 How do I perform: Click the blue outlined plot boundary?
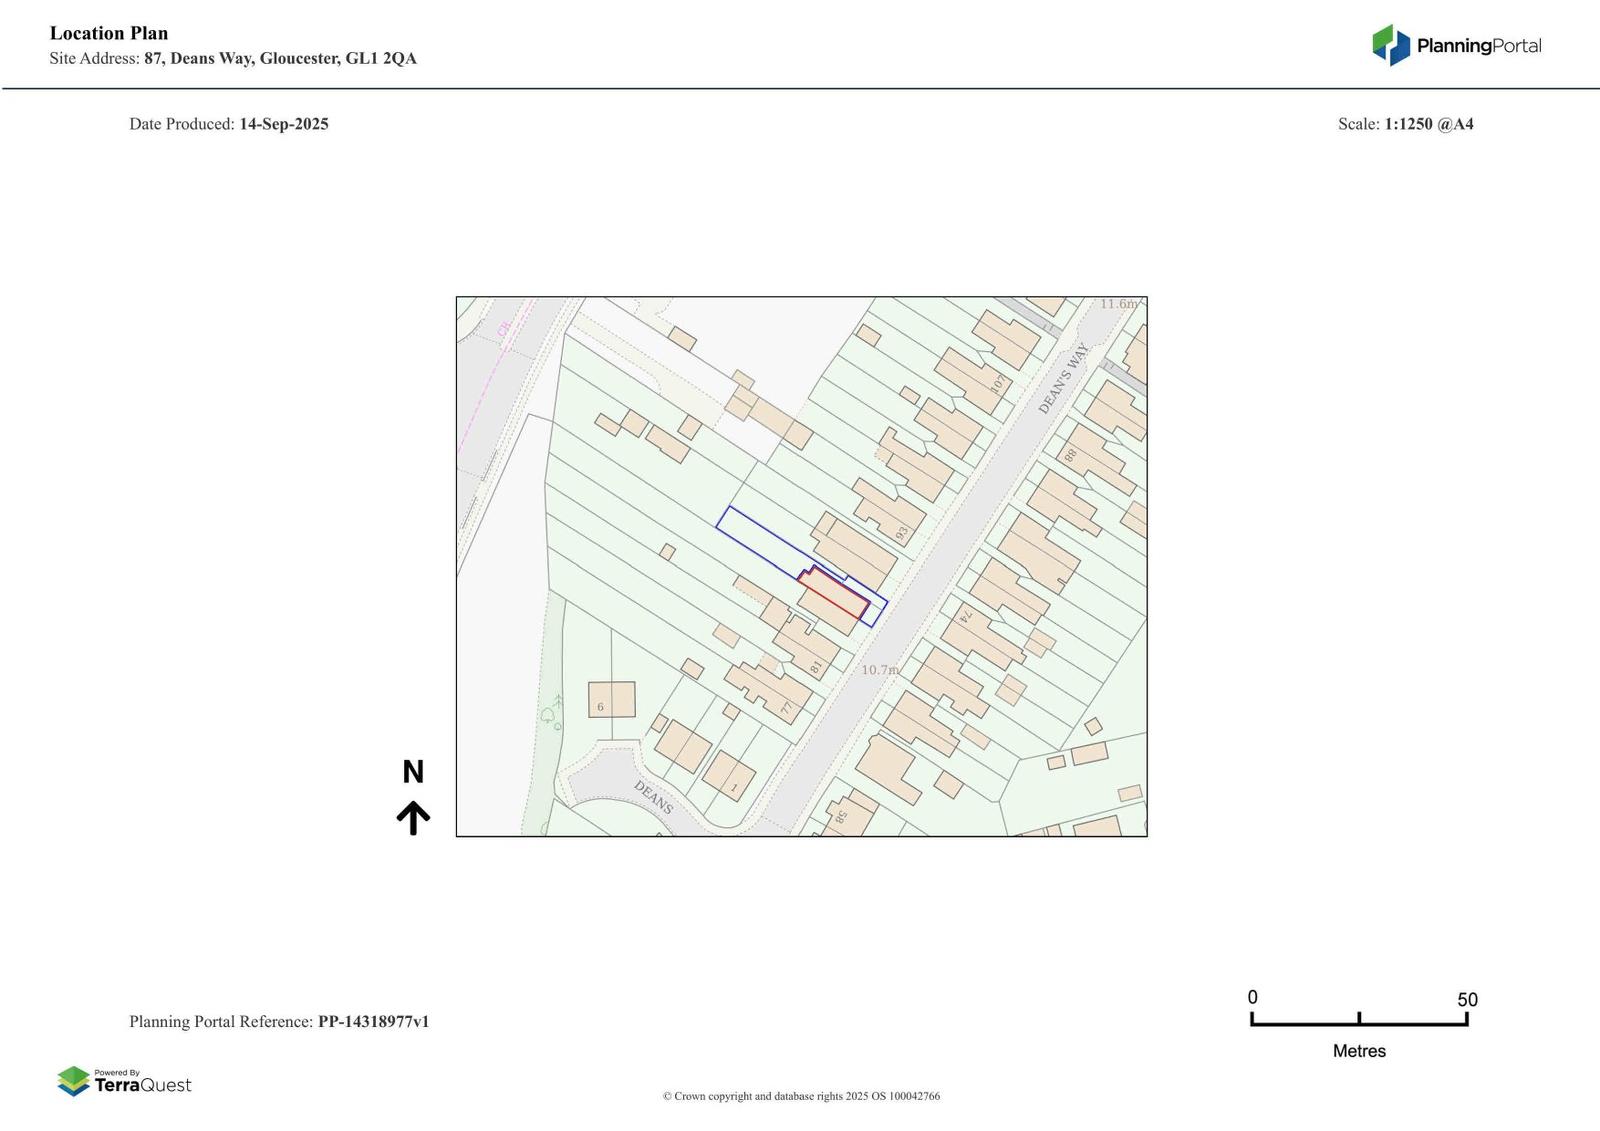[x=801, y=566]
